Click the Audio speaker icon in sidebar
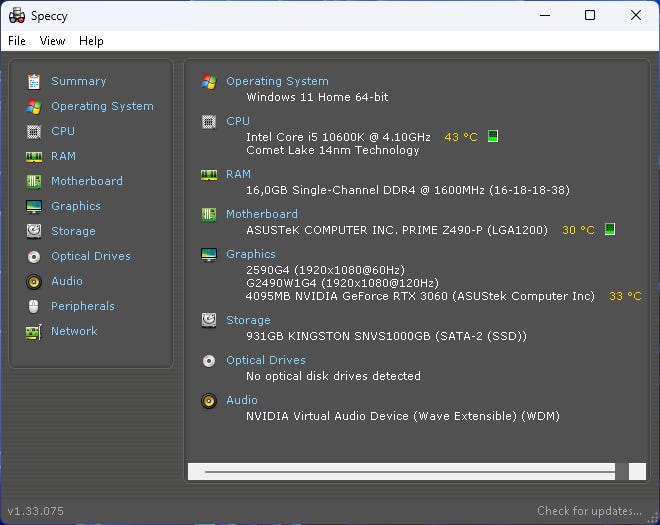This screenshot has height=525, width=660. click(x=34, y=282)
